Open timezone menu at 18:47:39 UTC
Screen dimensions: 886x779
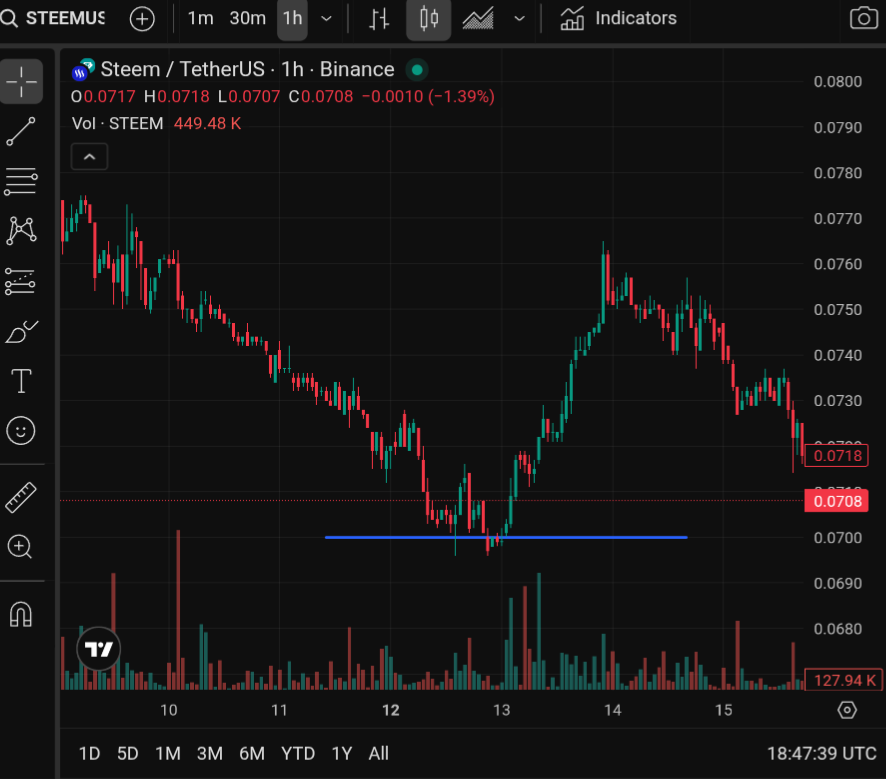click(x=822, y=754)
